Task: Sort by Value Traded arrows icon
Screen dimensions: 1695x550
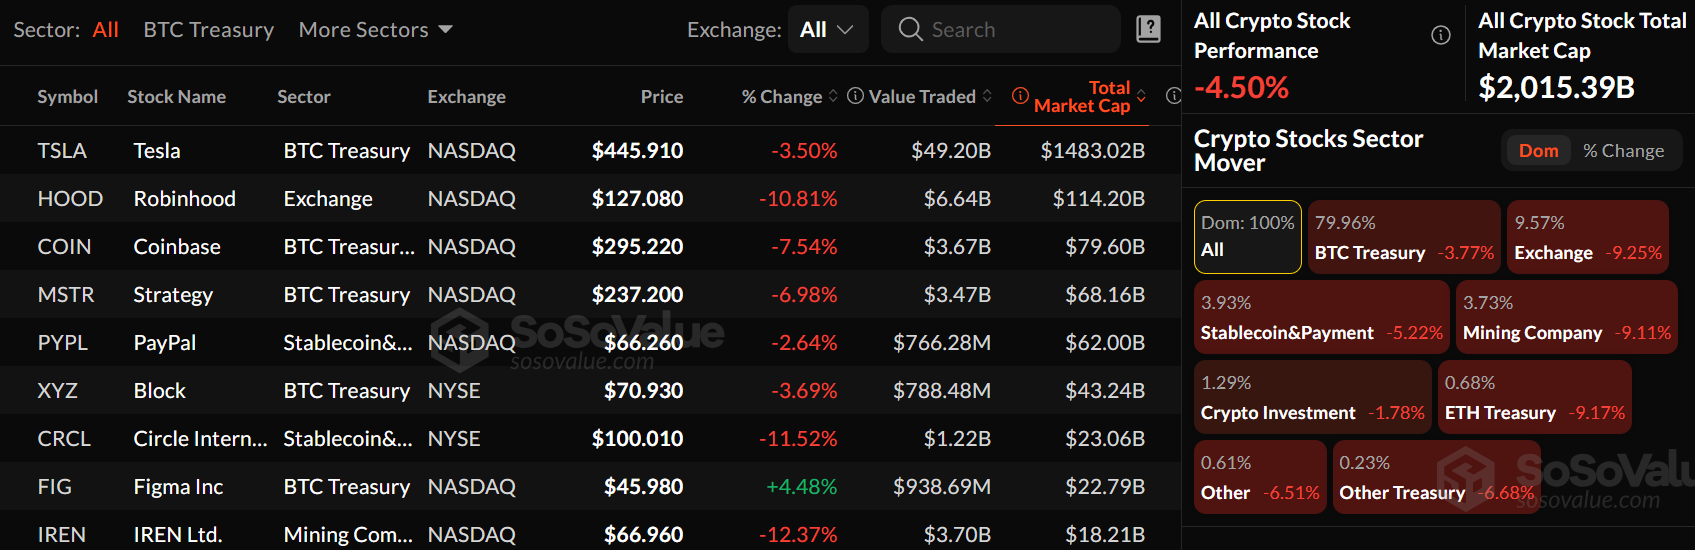Action: click(987, 96)
